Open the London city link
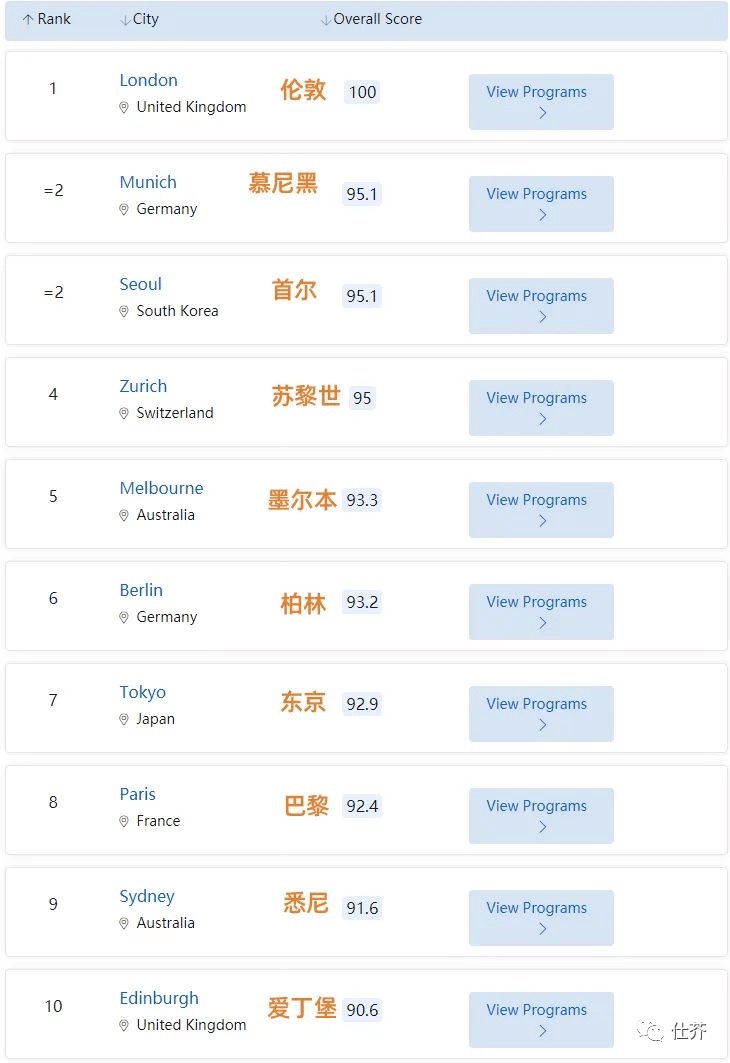Viewport: 730px width, 1063px height. point(148,80)
